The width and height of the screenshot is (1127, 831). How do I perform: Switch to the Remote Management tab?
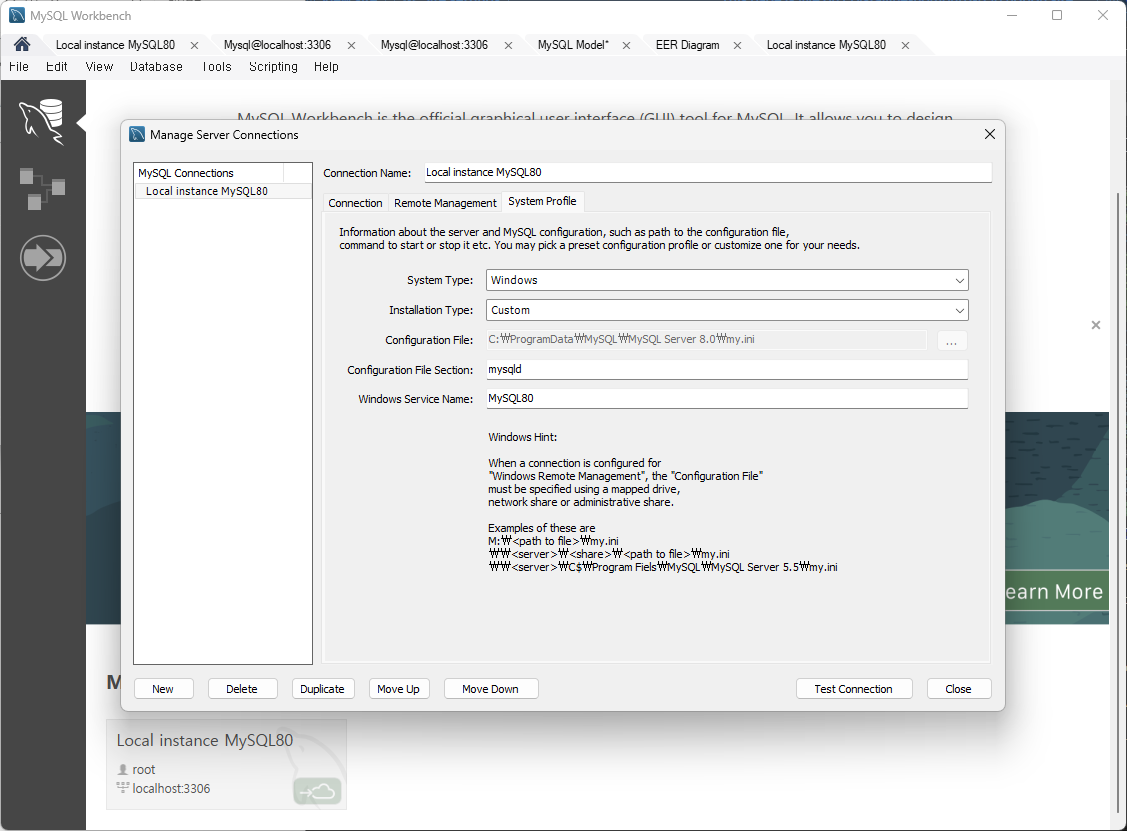pos(445,203)
